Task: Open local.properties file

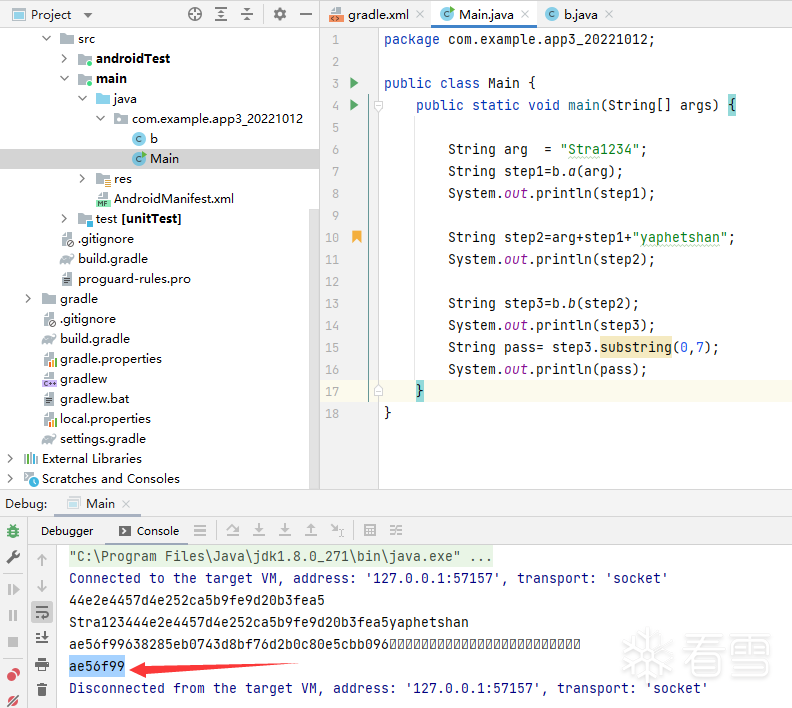Action: pos(97,419)
